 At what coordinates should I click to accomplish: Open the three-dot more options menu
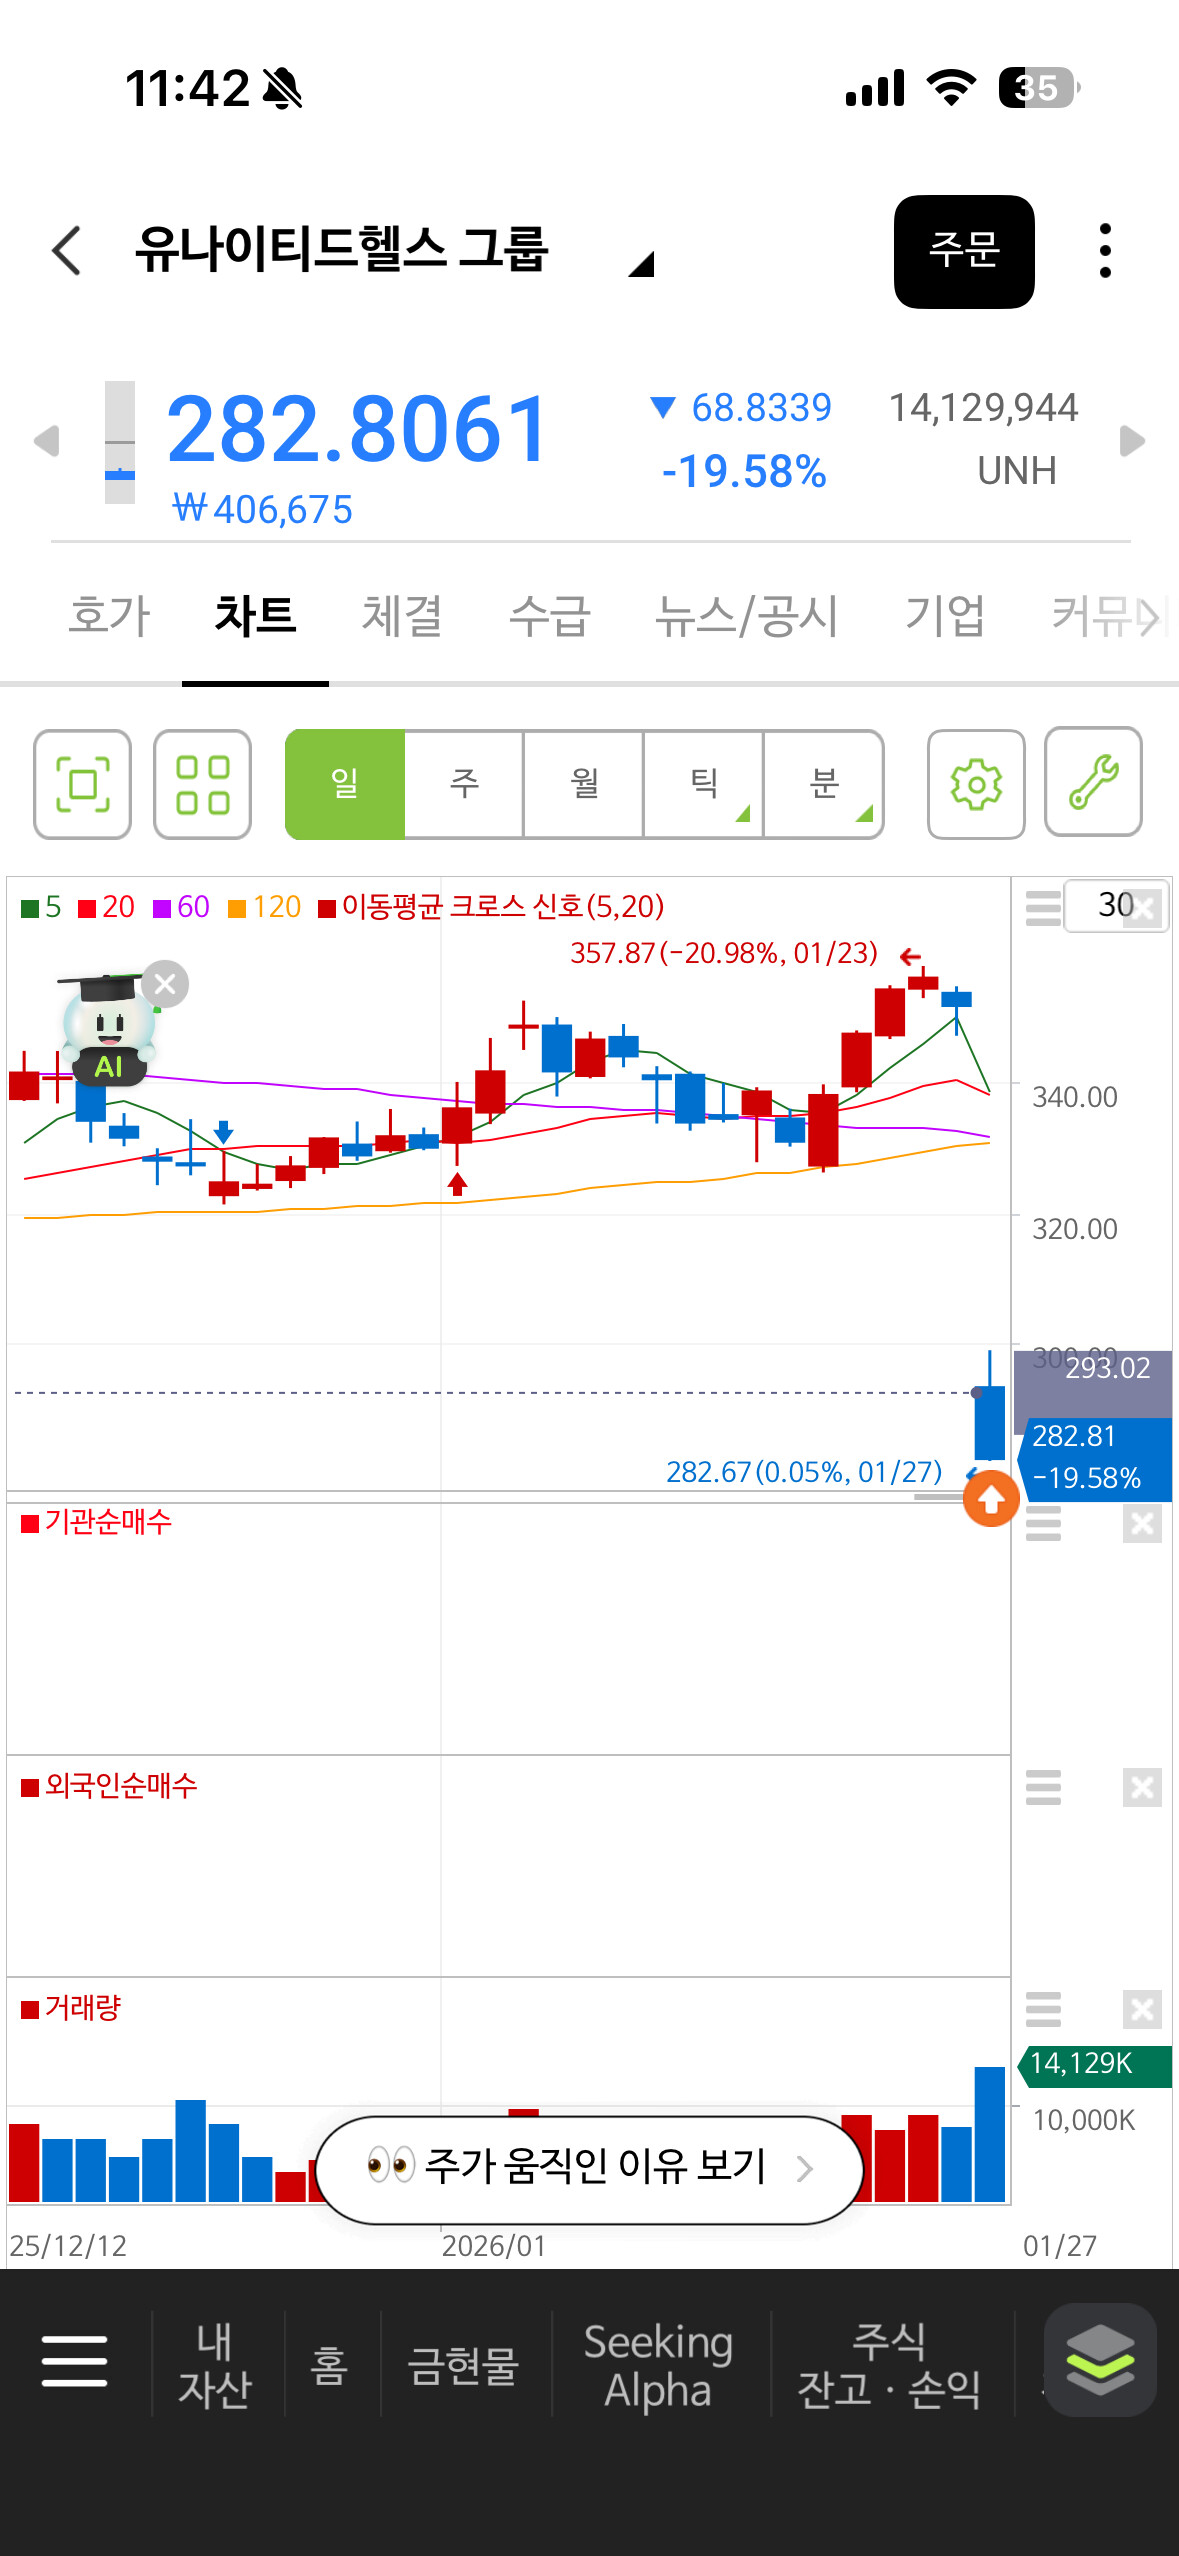click(1105, 250)
